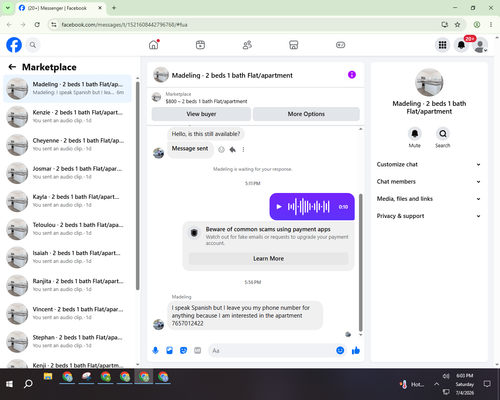Screen dimensions: 500x400
Task: Click the attach photo icon in composer
Action: coord(169,350)
